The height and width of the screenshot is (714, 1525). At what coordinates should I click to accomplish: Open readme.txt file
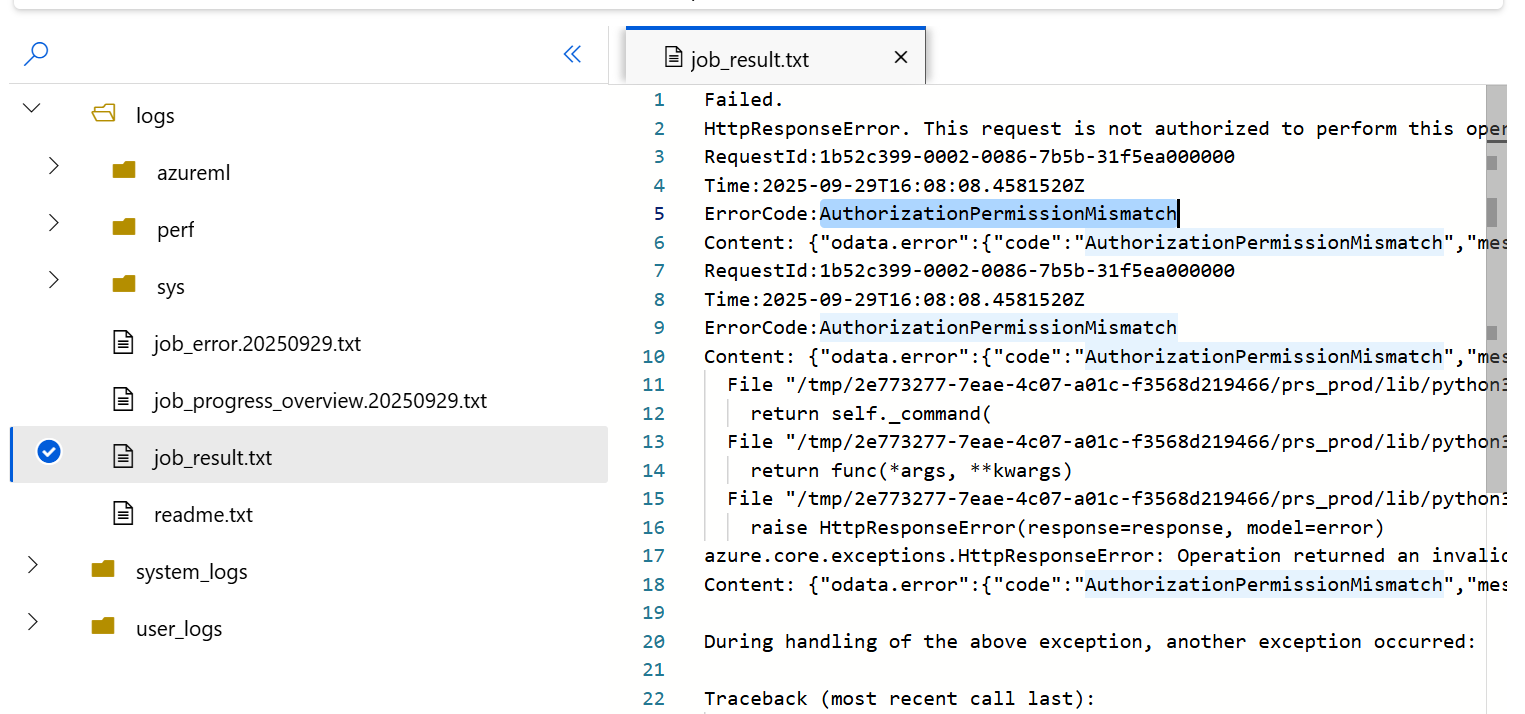(x=203, y=515)
